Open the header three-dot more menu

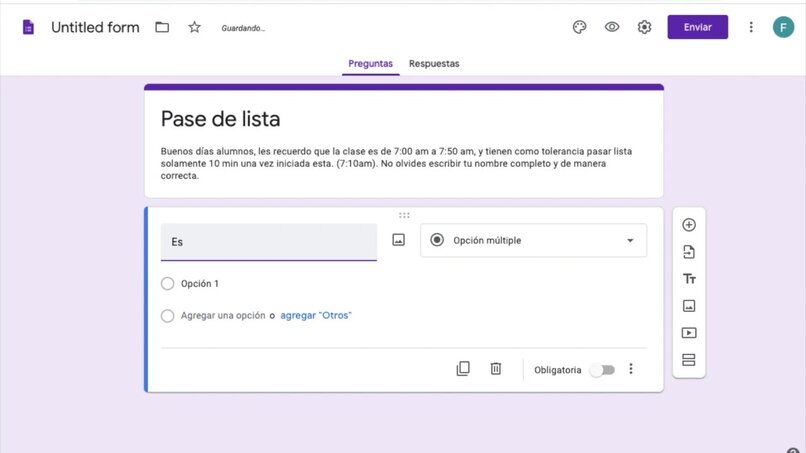(751, 27)
